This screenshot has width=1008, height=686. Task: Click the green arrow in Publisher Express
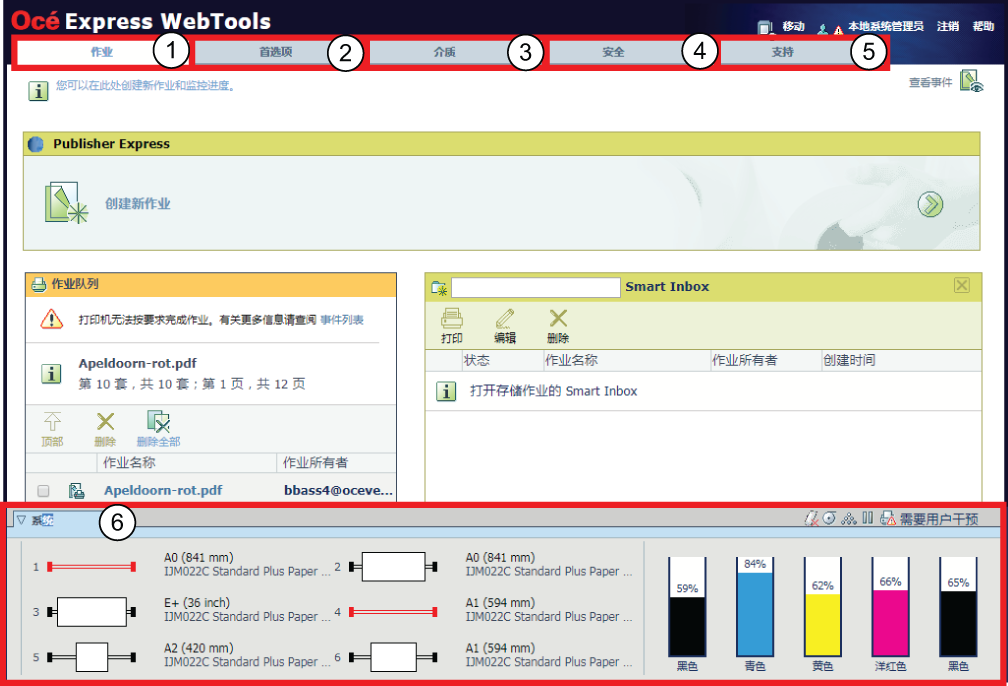pyautogui.click(x=930, y=204)
